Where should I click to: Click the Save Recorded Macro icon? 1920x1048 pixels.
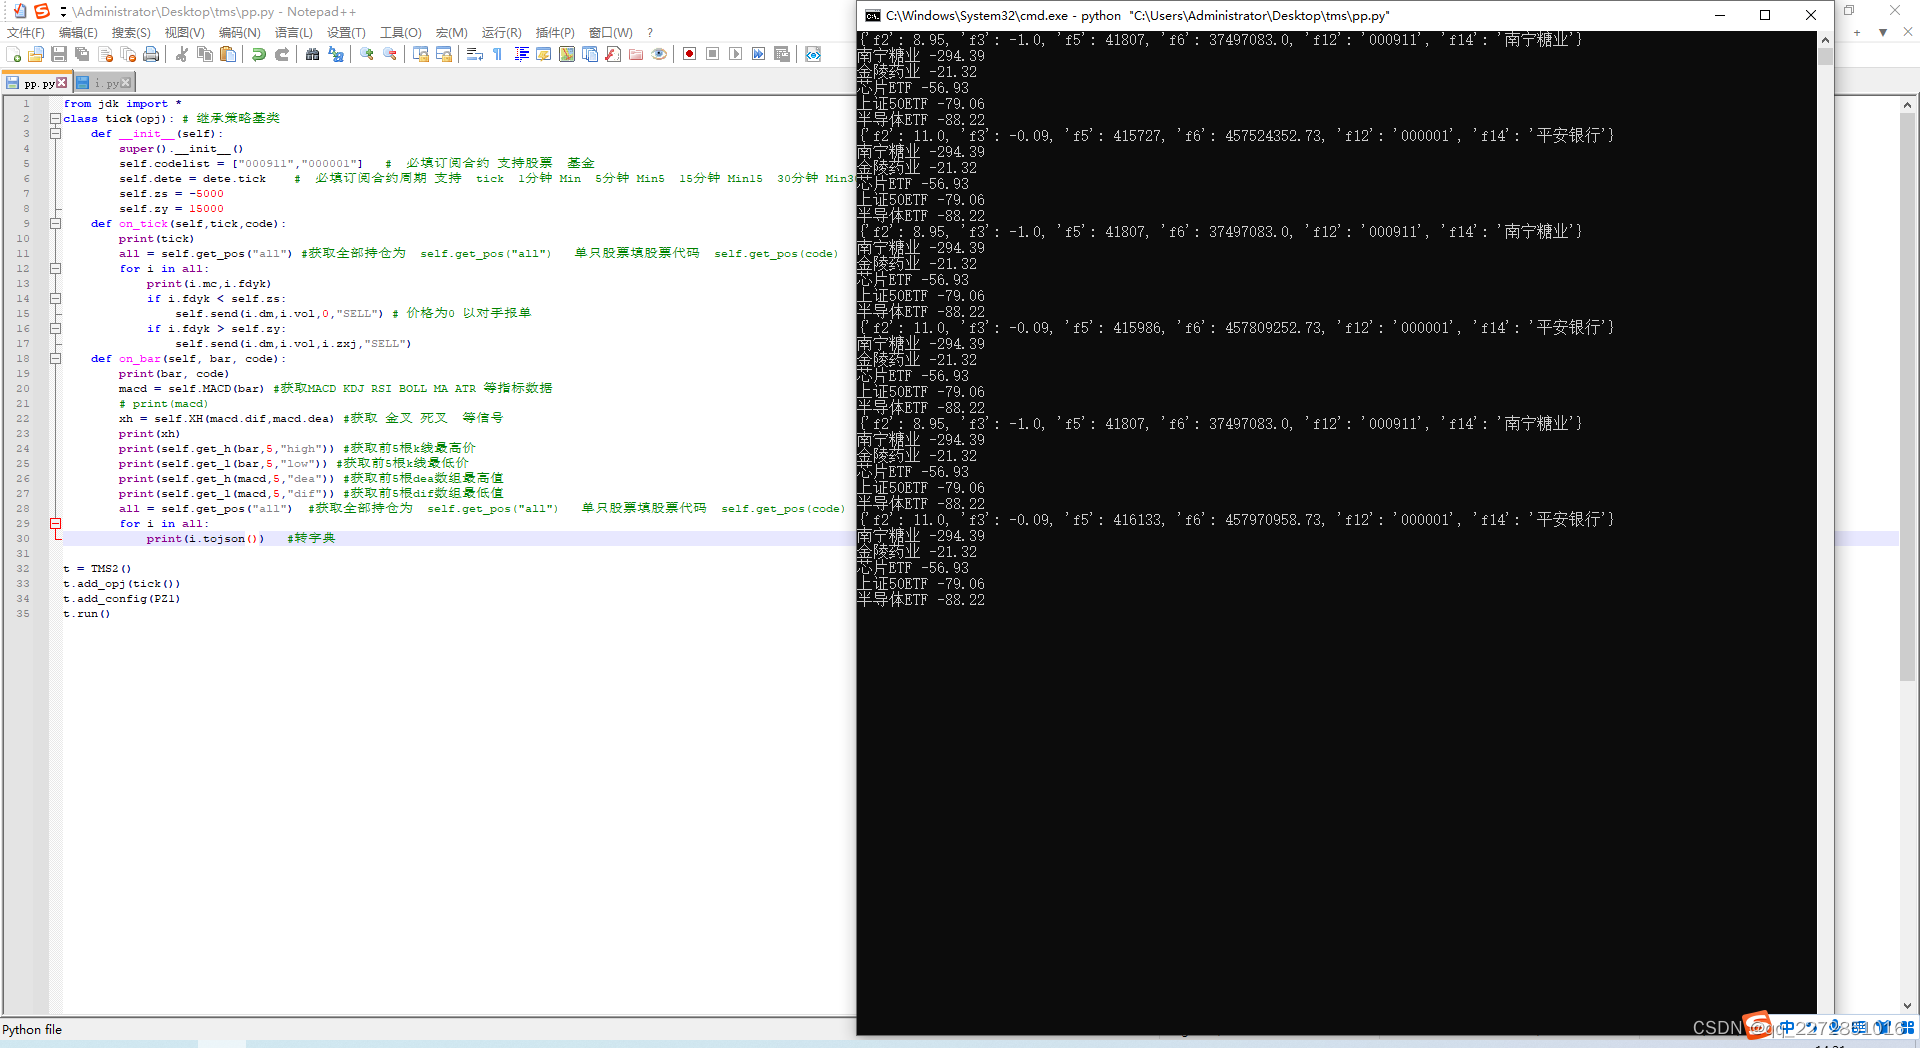coord(782,54)
